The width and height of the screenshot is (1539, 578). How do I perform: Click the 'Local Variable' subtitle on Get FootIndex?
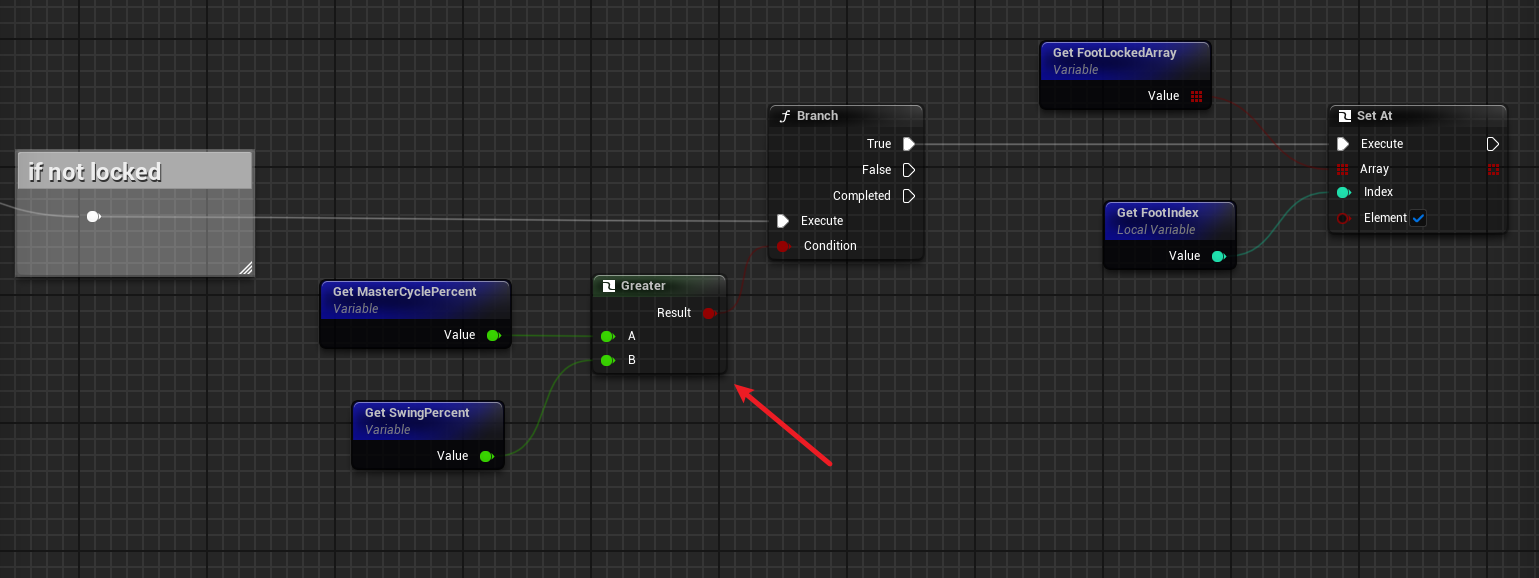click(x=1156, y=230)
